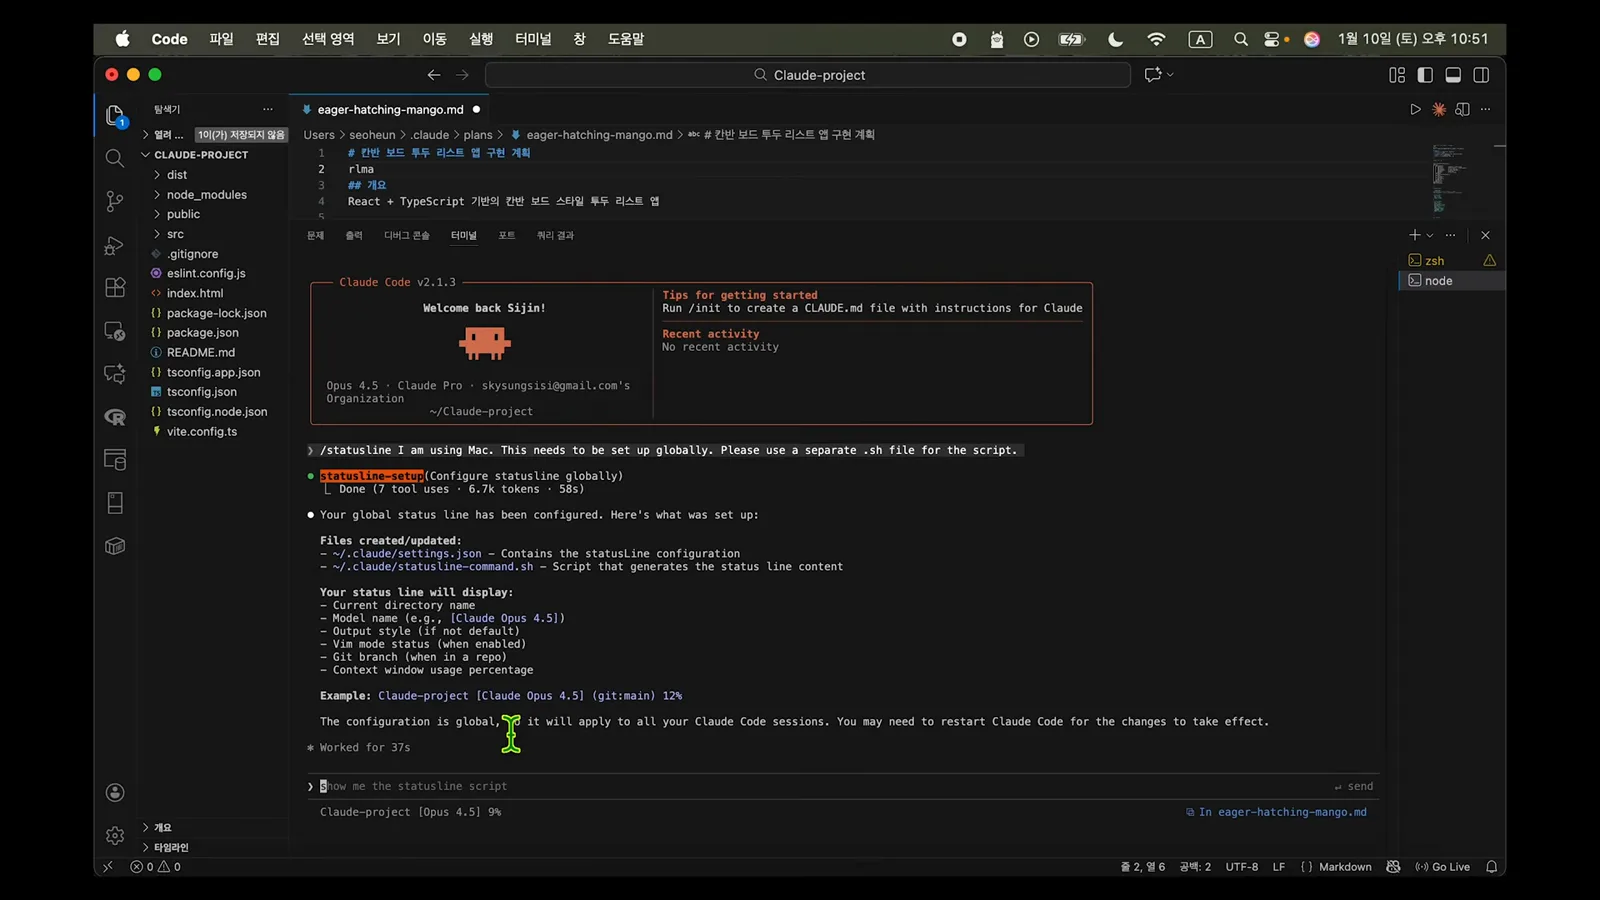Viewport: 1600px width, 900px height.
Task: Open the Accounts menu in the activity bar
Action: (115, 793)
